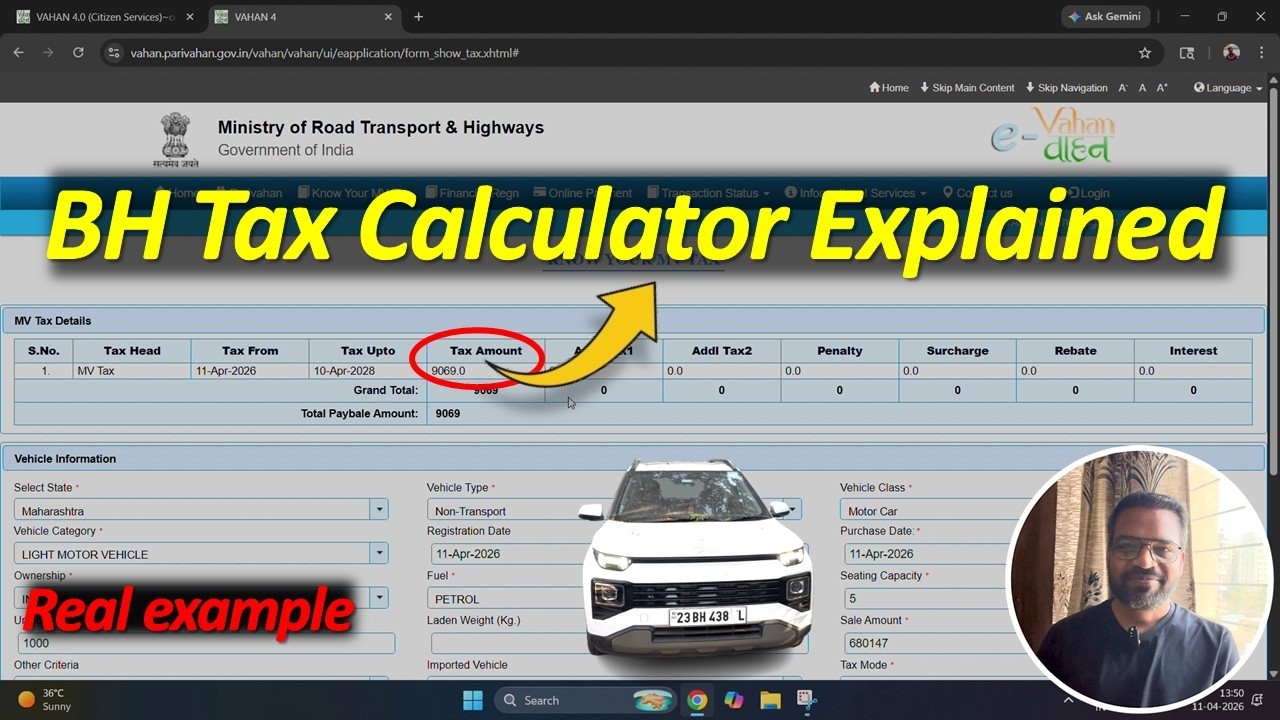Go back using browser back arrow
The image size is (1280, 720).
(18, 53)
